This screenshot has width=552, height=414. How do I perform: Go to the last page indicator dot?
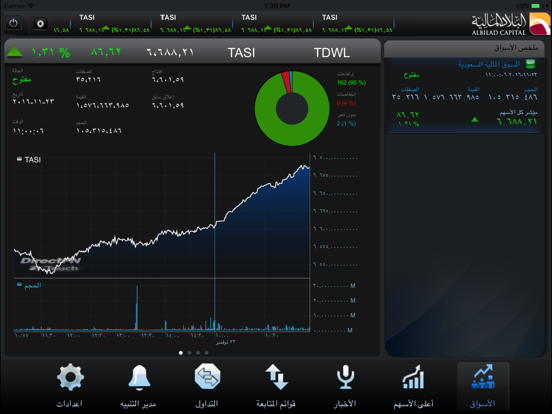point(207,352)
